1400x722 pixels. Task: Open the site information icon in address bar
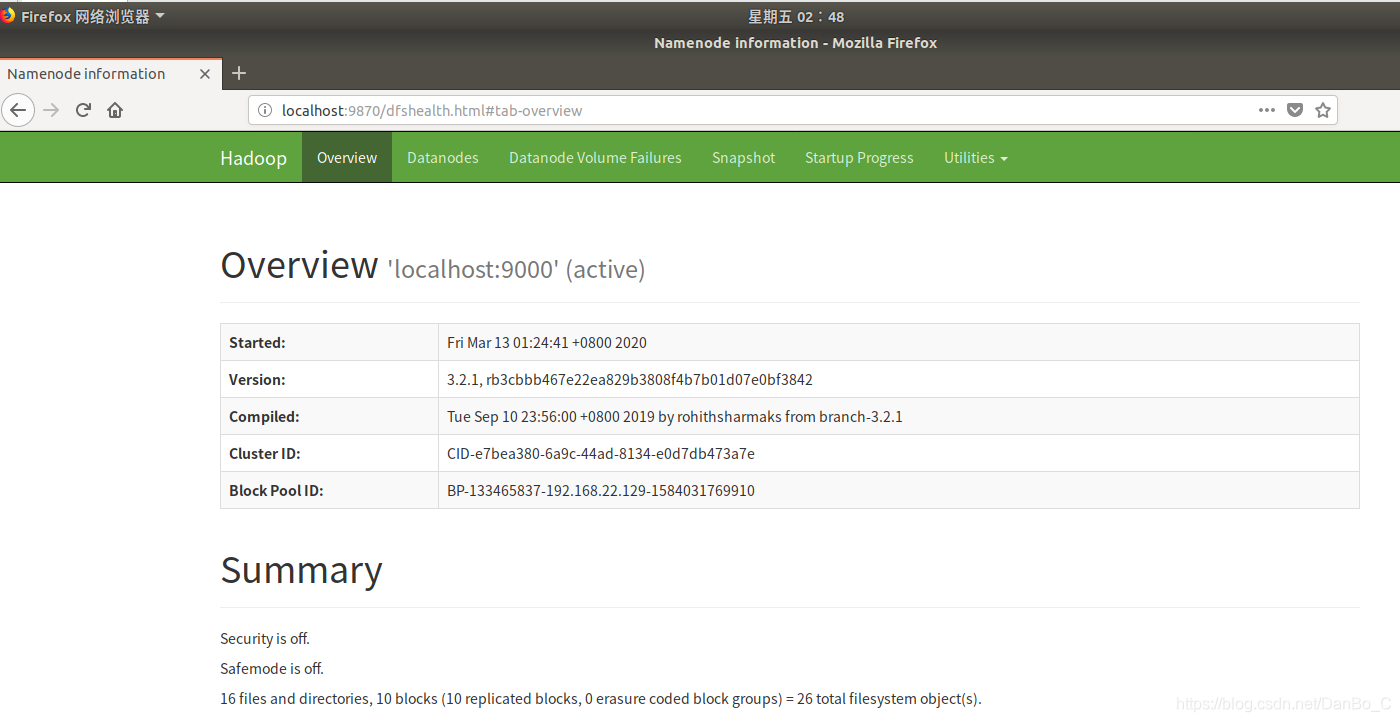(265, 111)
